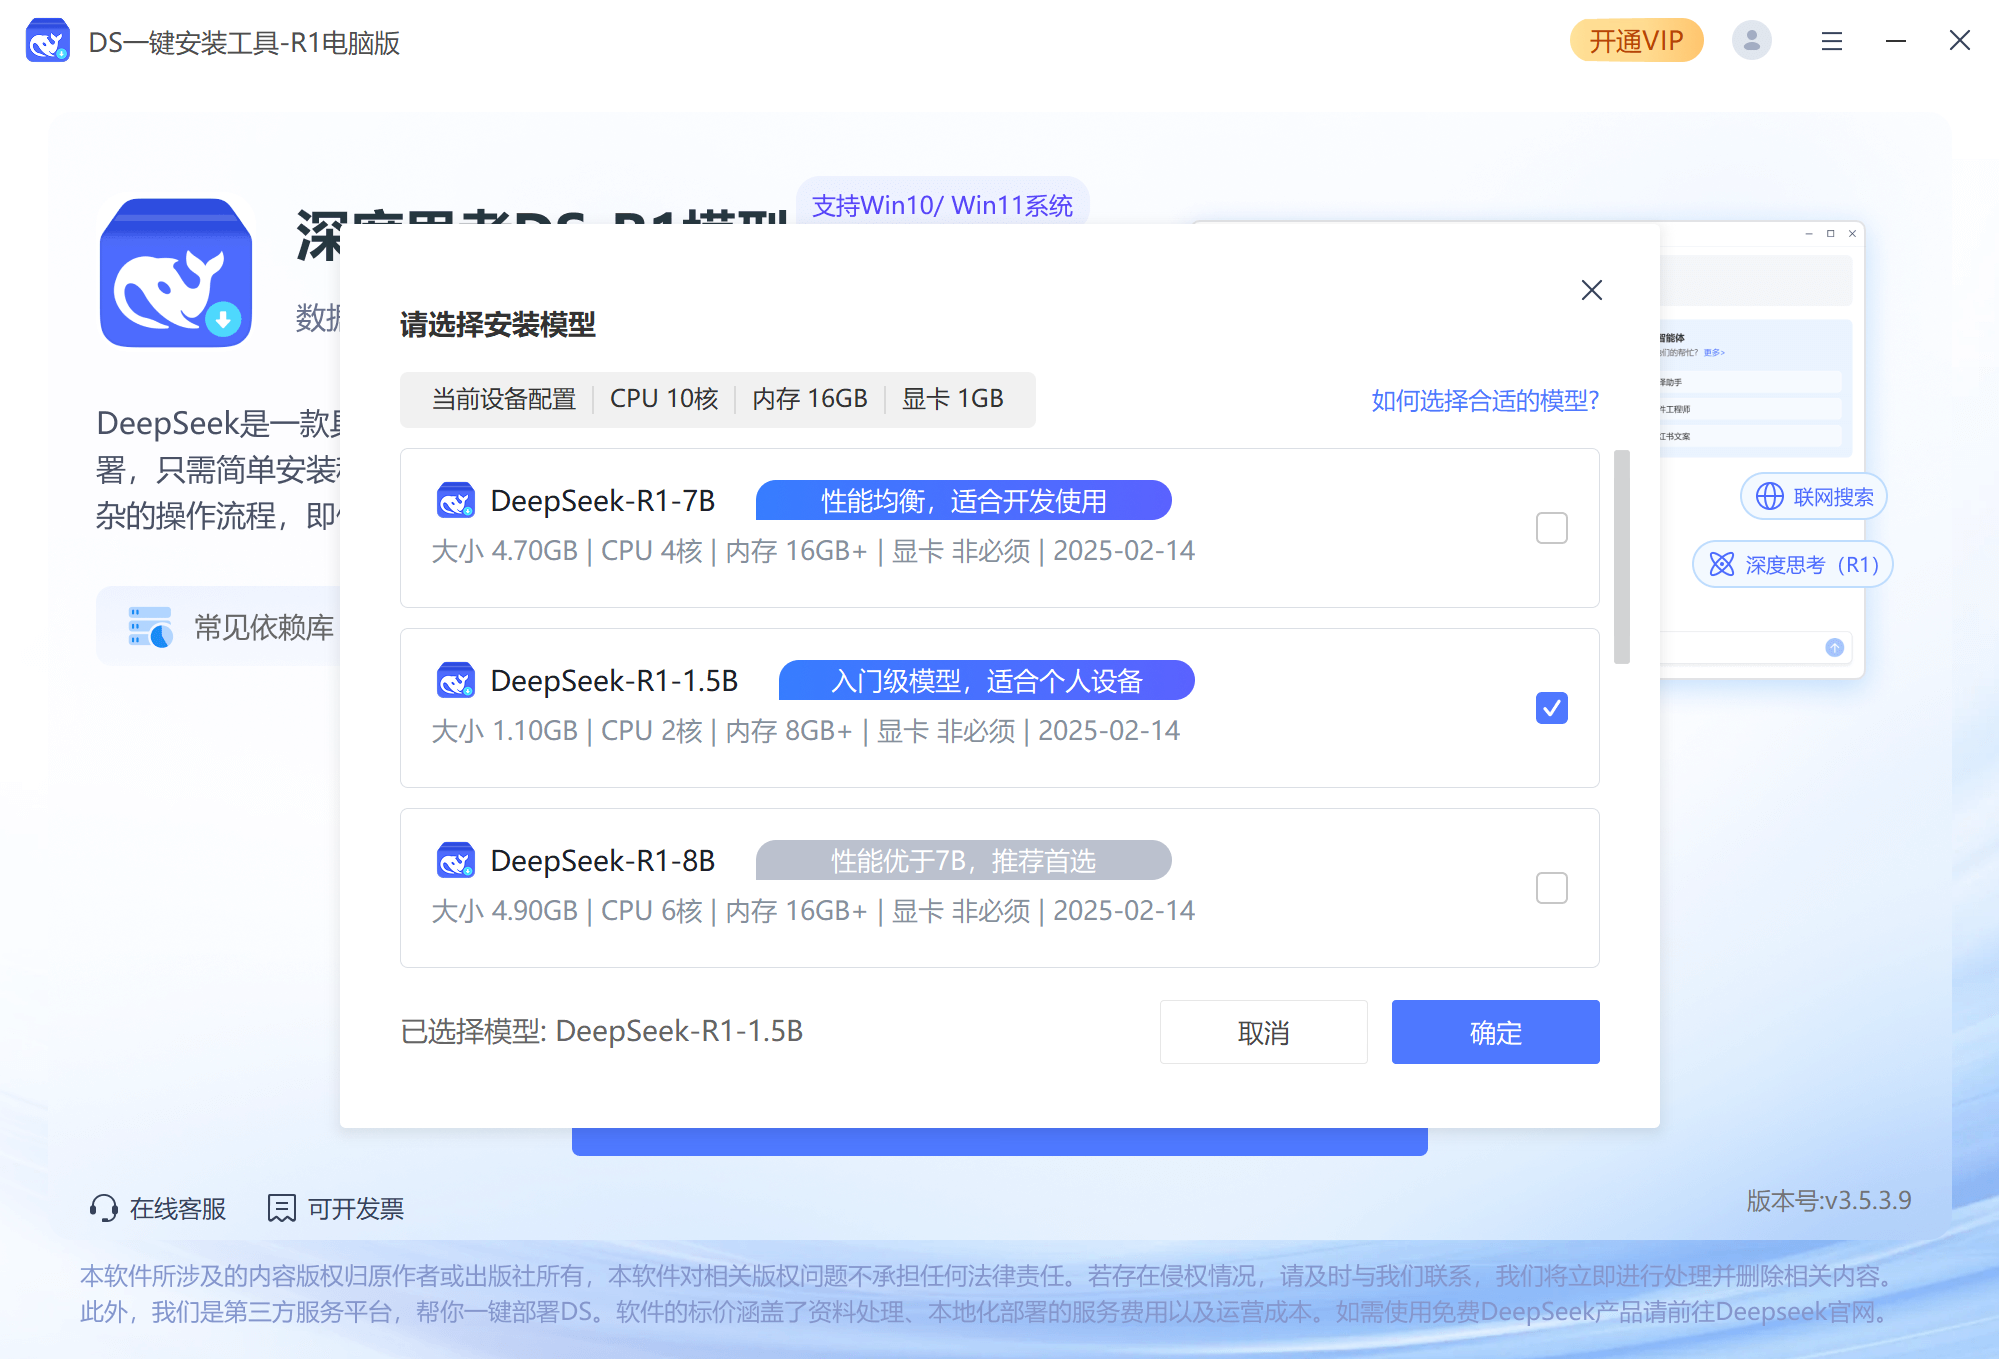Click the 大小 1.10GB spec line

[x=806, y=731]
